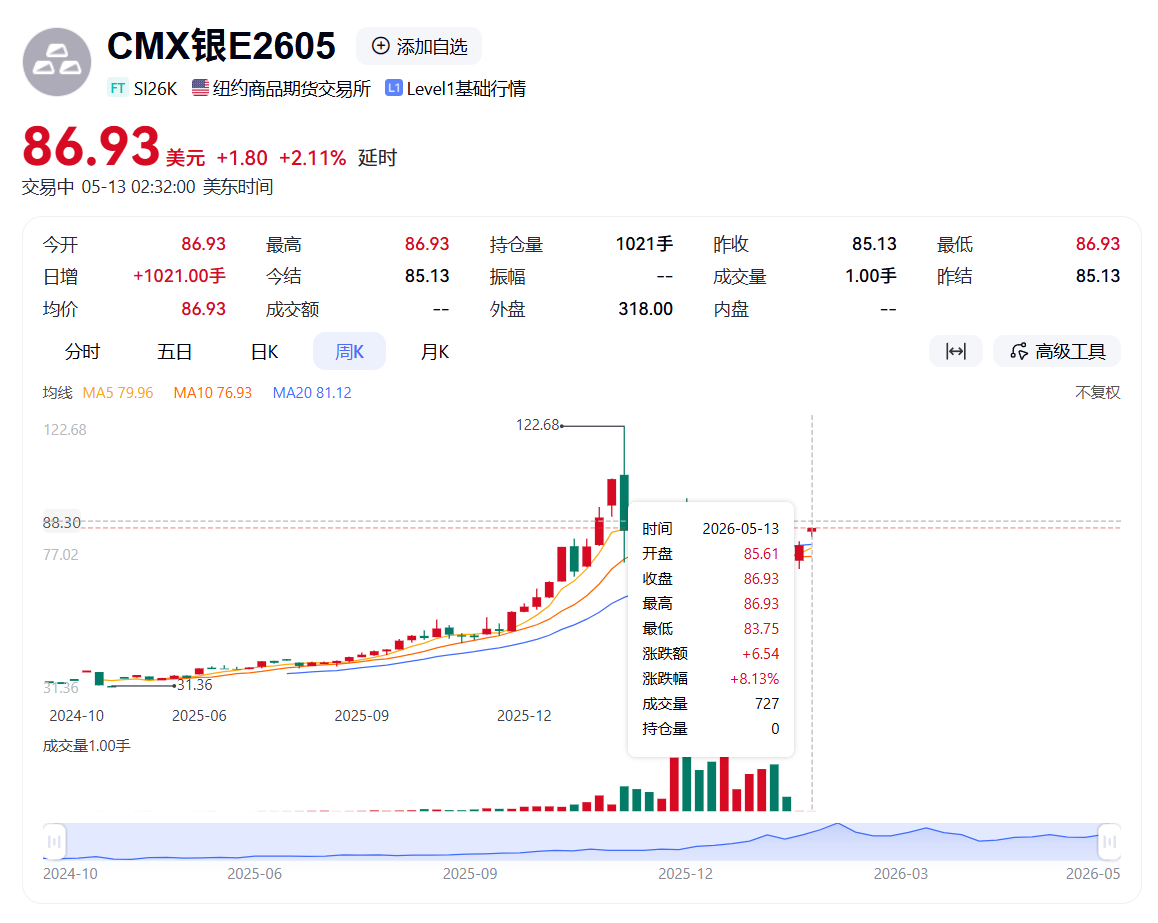
Task: Click the 122.68 high price marker
Action: pyautogui.click(x=538, y=425)
